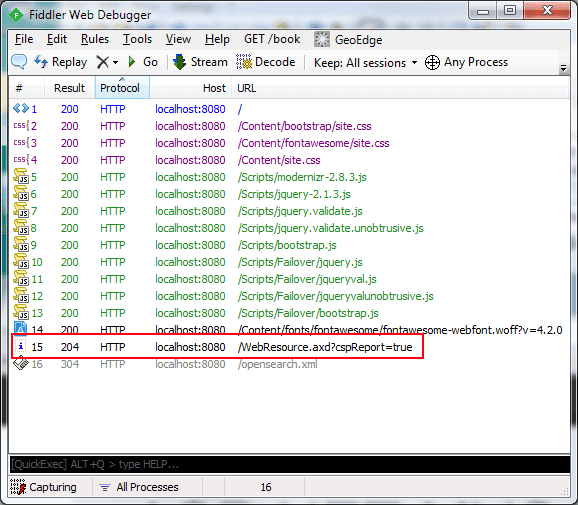Click the Replay arrows icon
This screenshot has height=505, width=578.
[x=41, y=62]
